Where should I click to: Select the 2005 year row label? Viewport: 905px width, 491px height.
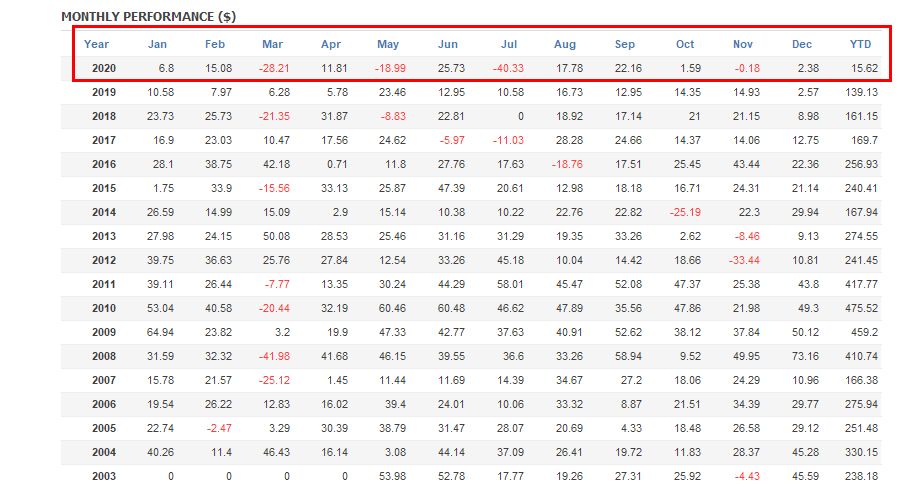click(x=104, y=428)
